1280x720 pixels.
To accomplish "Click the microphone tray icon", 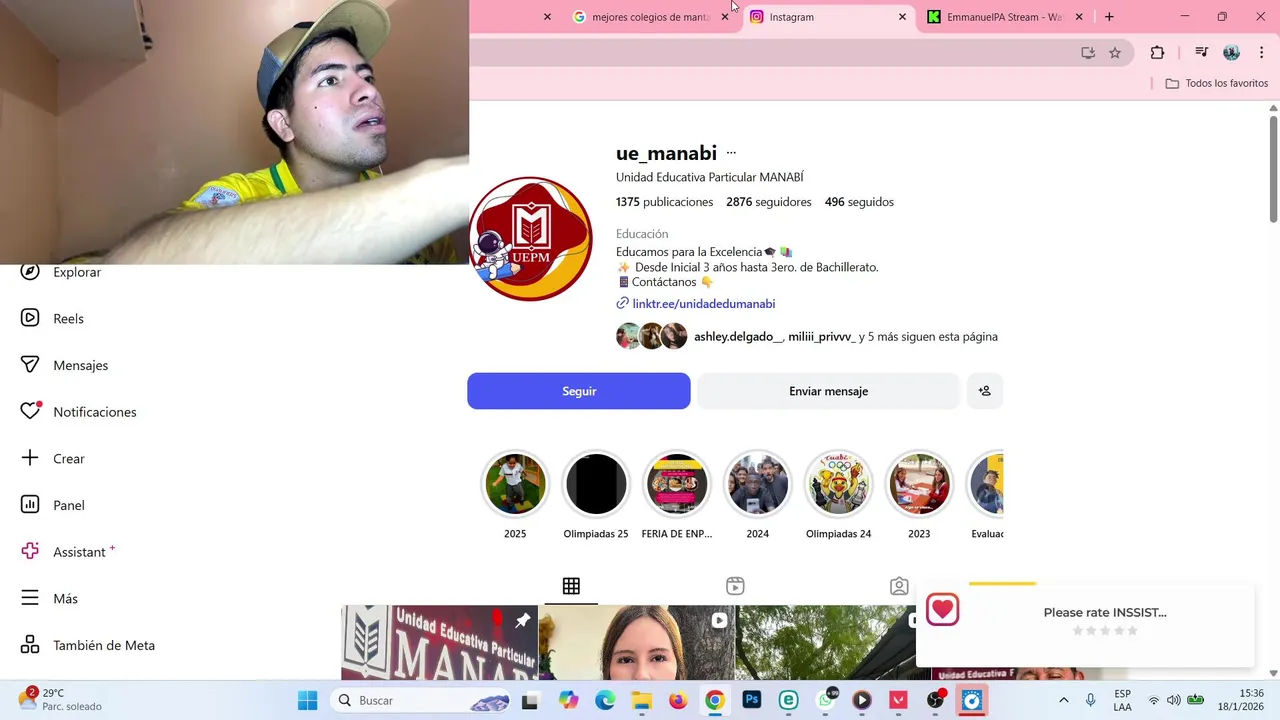I will [1090, 700].
